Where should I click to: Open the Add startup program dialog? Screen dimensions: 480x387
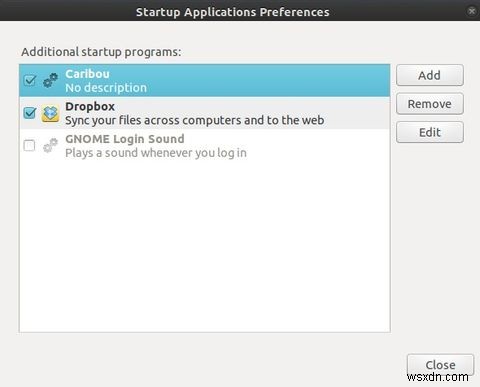pyautogui.click(x=430, y=75)
